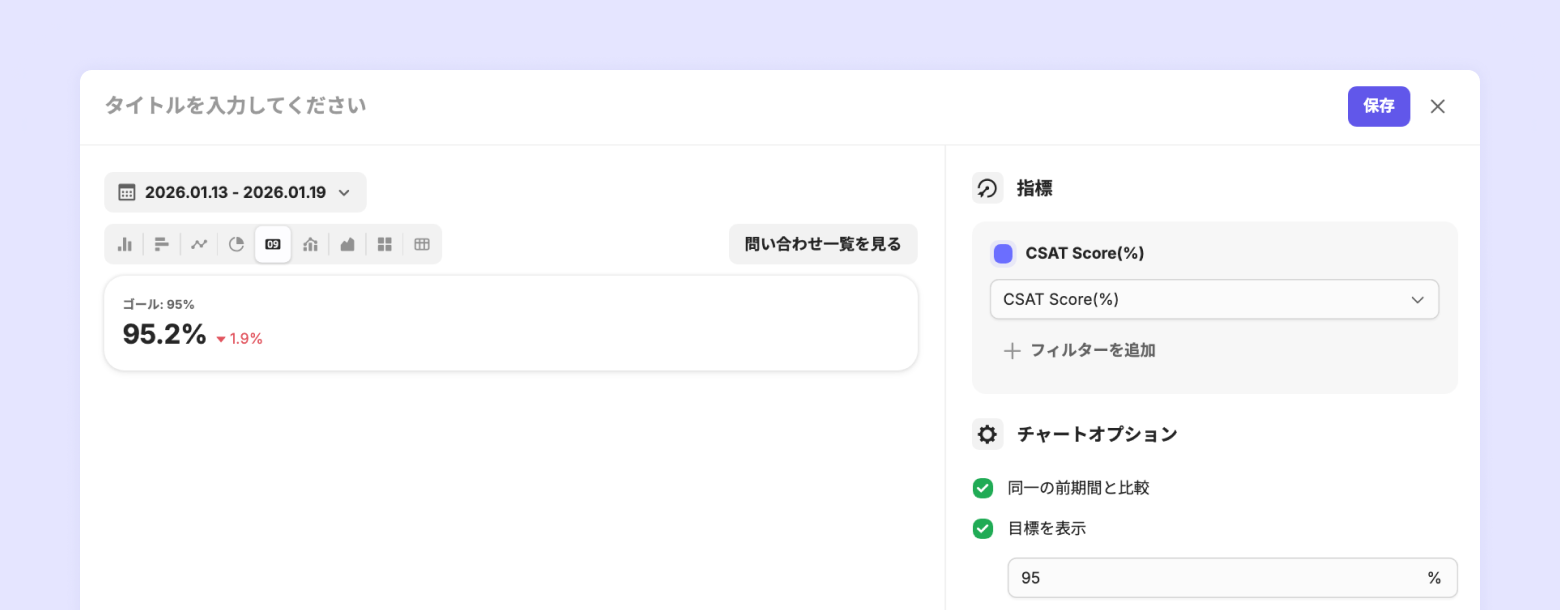Open the date range 2026.01.13 - 2026.01.19 picker
The height and width of the screenshot is (610, 1560).
(235, 192)
